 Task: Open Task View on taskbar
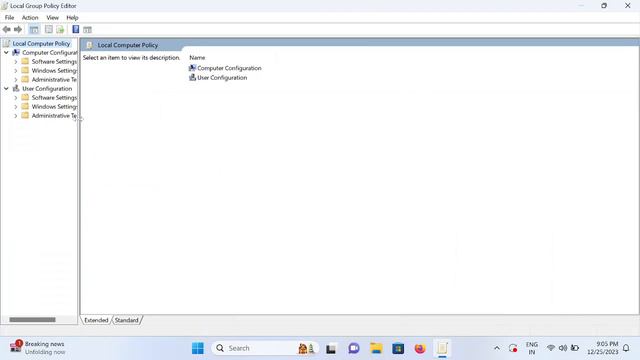click(x=331, y=348)
